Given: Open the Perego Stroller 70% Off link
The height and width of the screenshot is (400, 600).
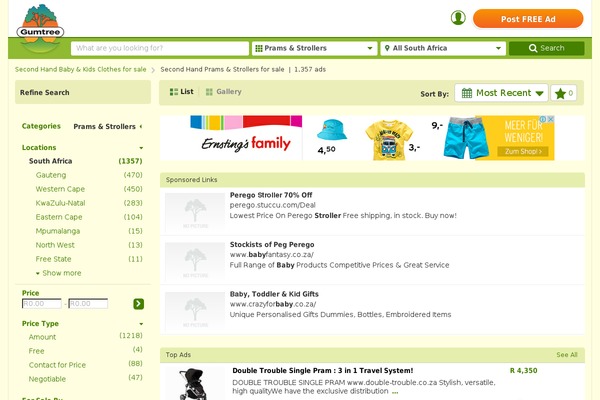Looking at the screenshot, I should click(271, 195).
